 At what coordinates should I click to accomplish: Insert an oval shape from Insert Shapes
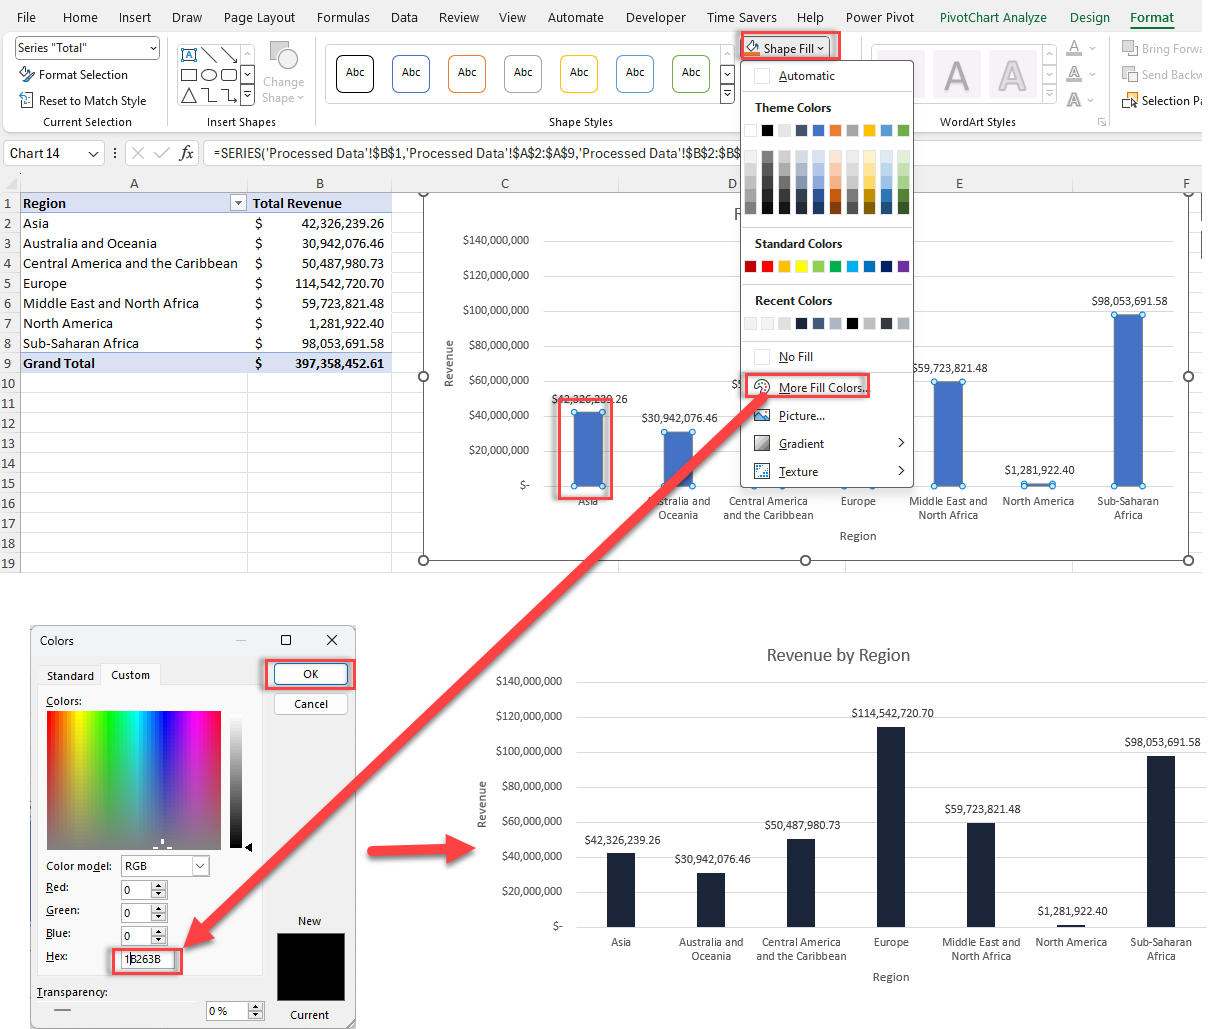click(208, 75)
